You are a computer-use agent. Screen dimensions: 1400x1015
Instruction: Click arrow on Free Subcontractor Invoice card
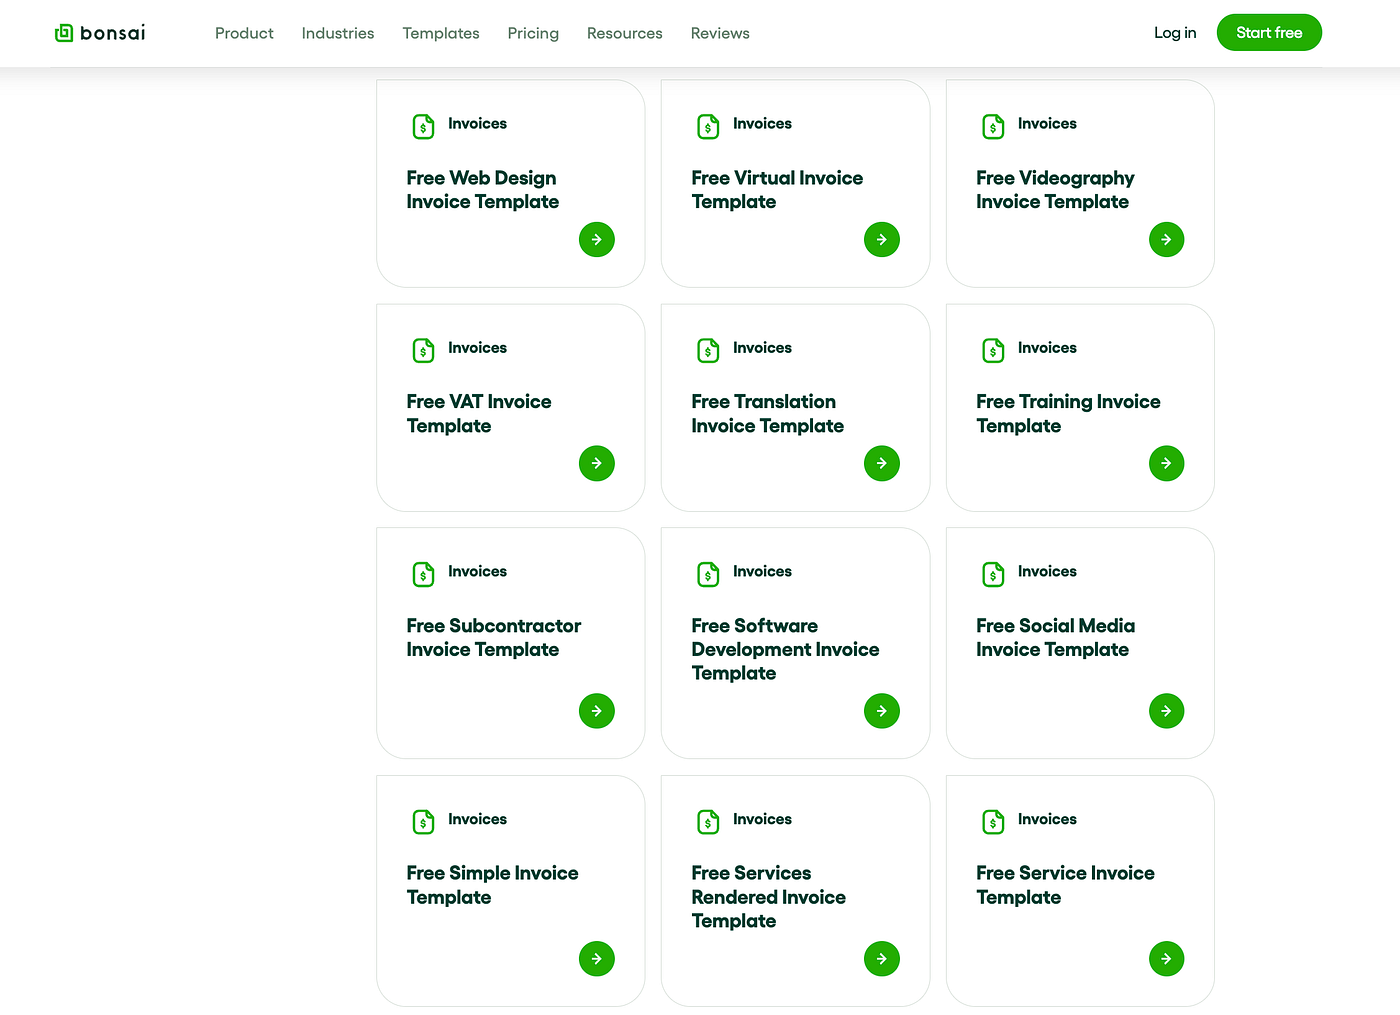tap(597, 711)
